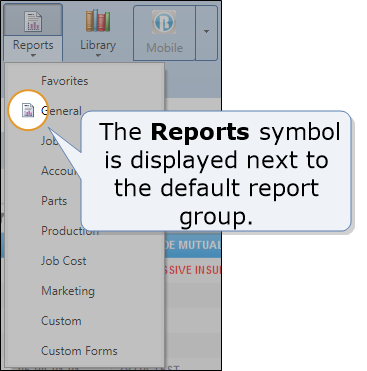The height and width of the screenshot is (371, 367).
Task: Open the Custom Forms report group
Action: pos(79,351)
